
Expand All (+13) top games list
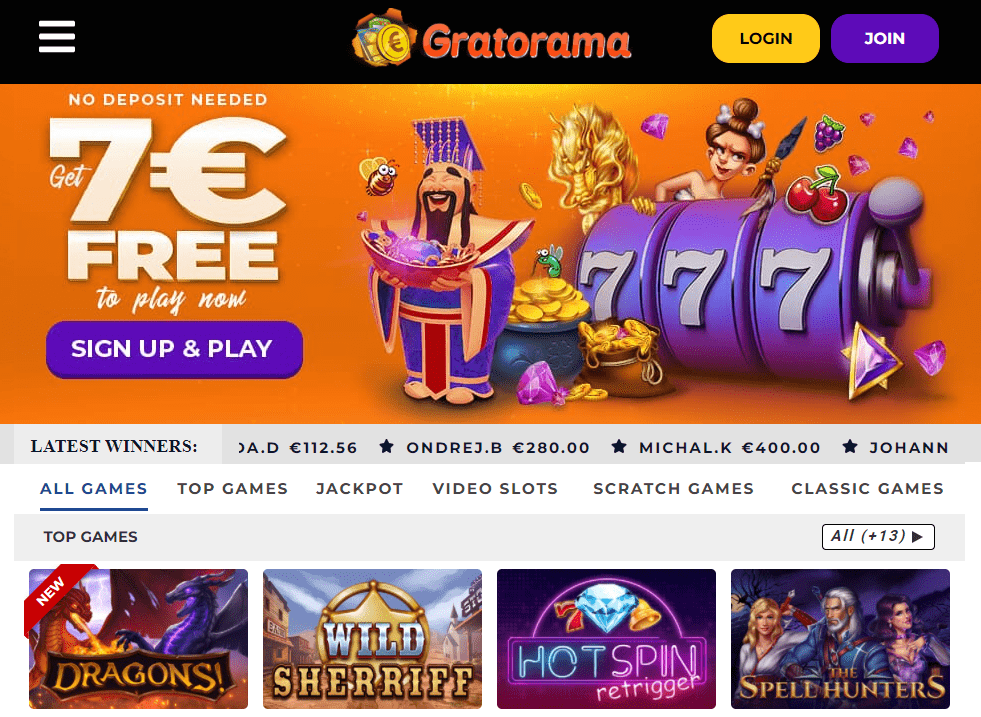point(878,537)
